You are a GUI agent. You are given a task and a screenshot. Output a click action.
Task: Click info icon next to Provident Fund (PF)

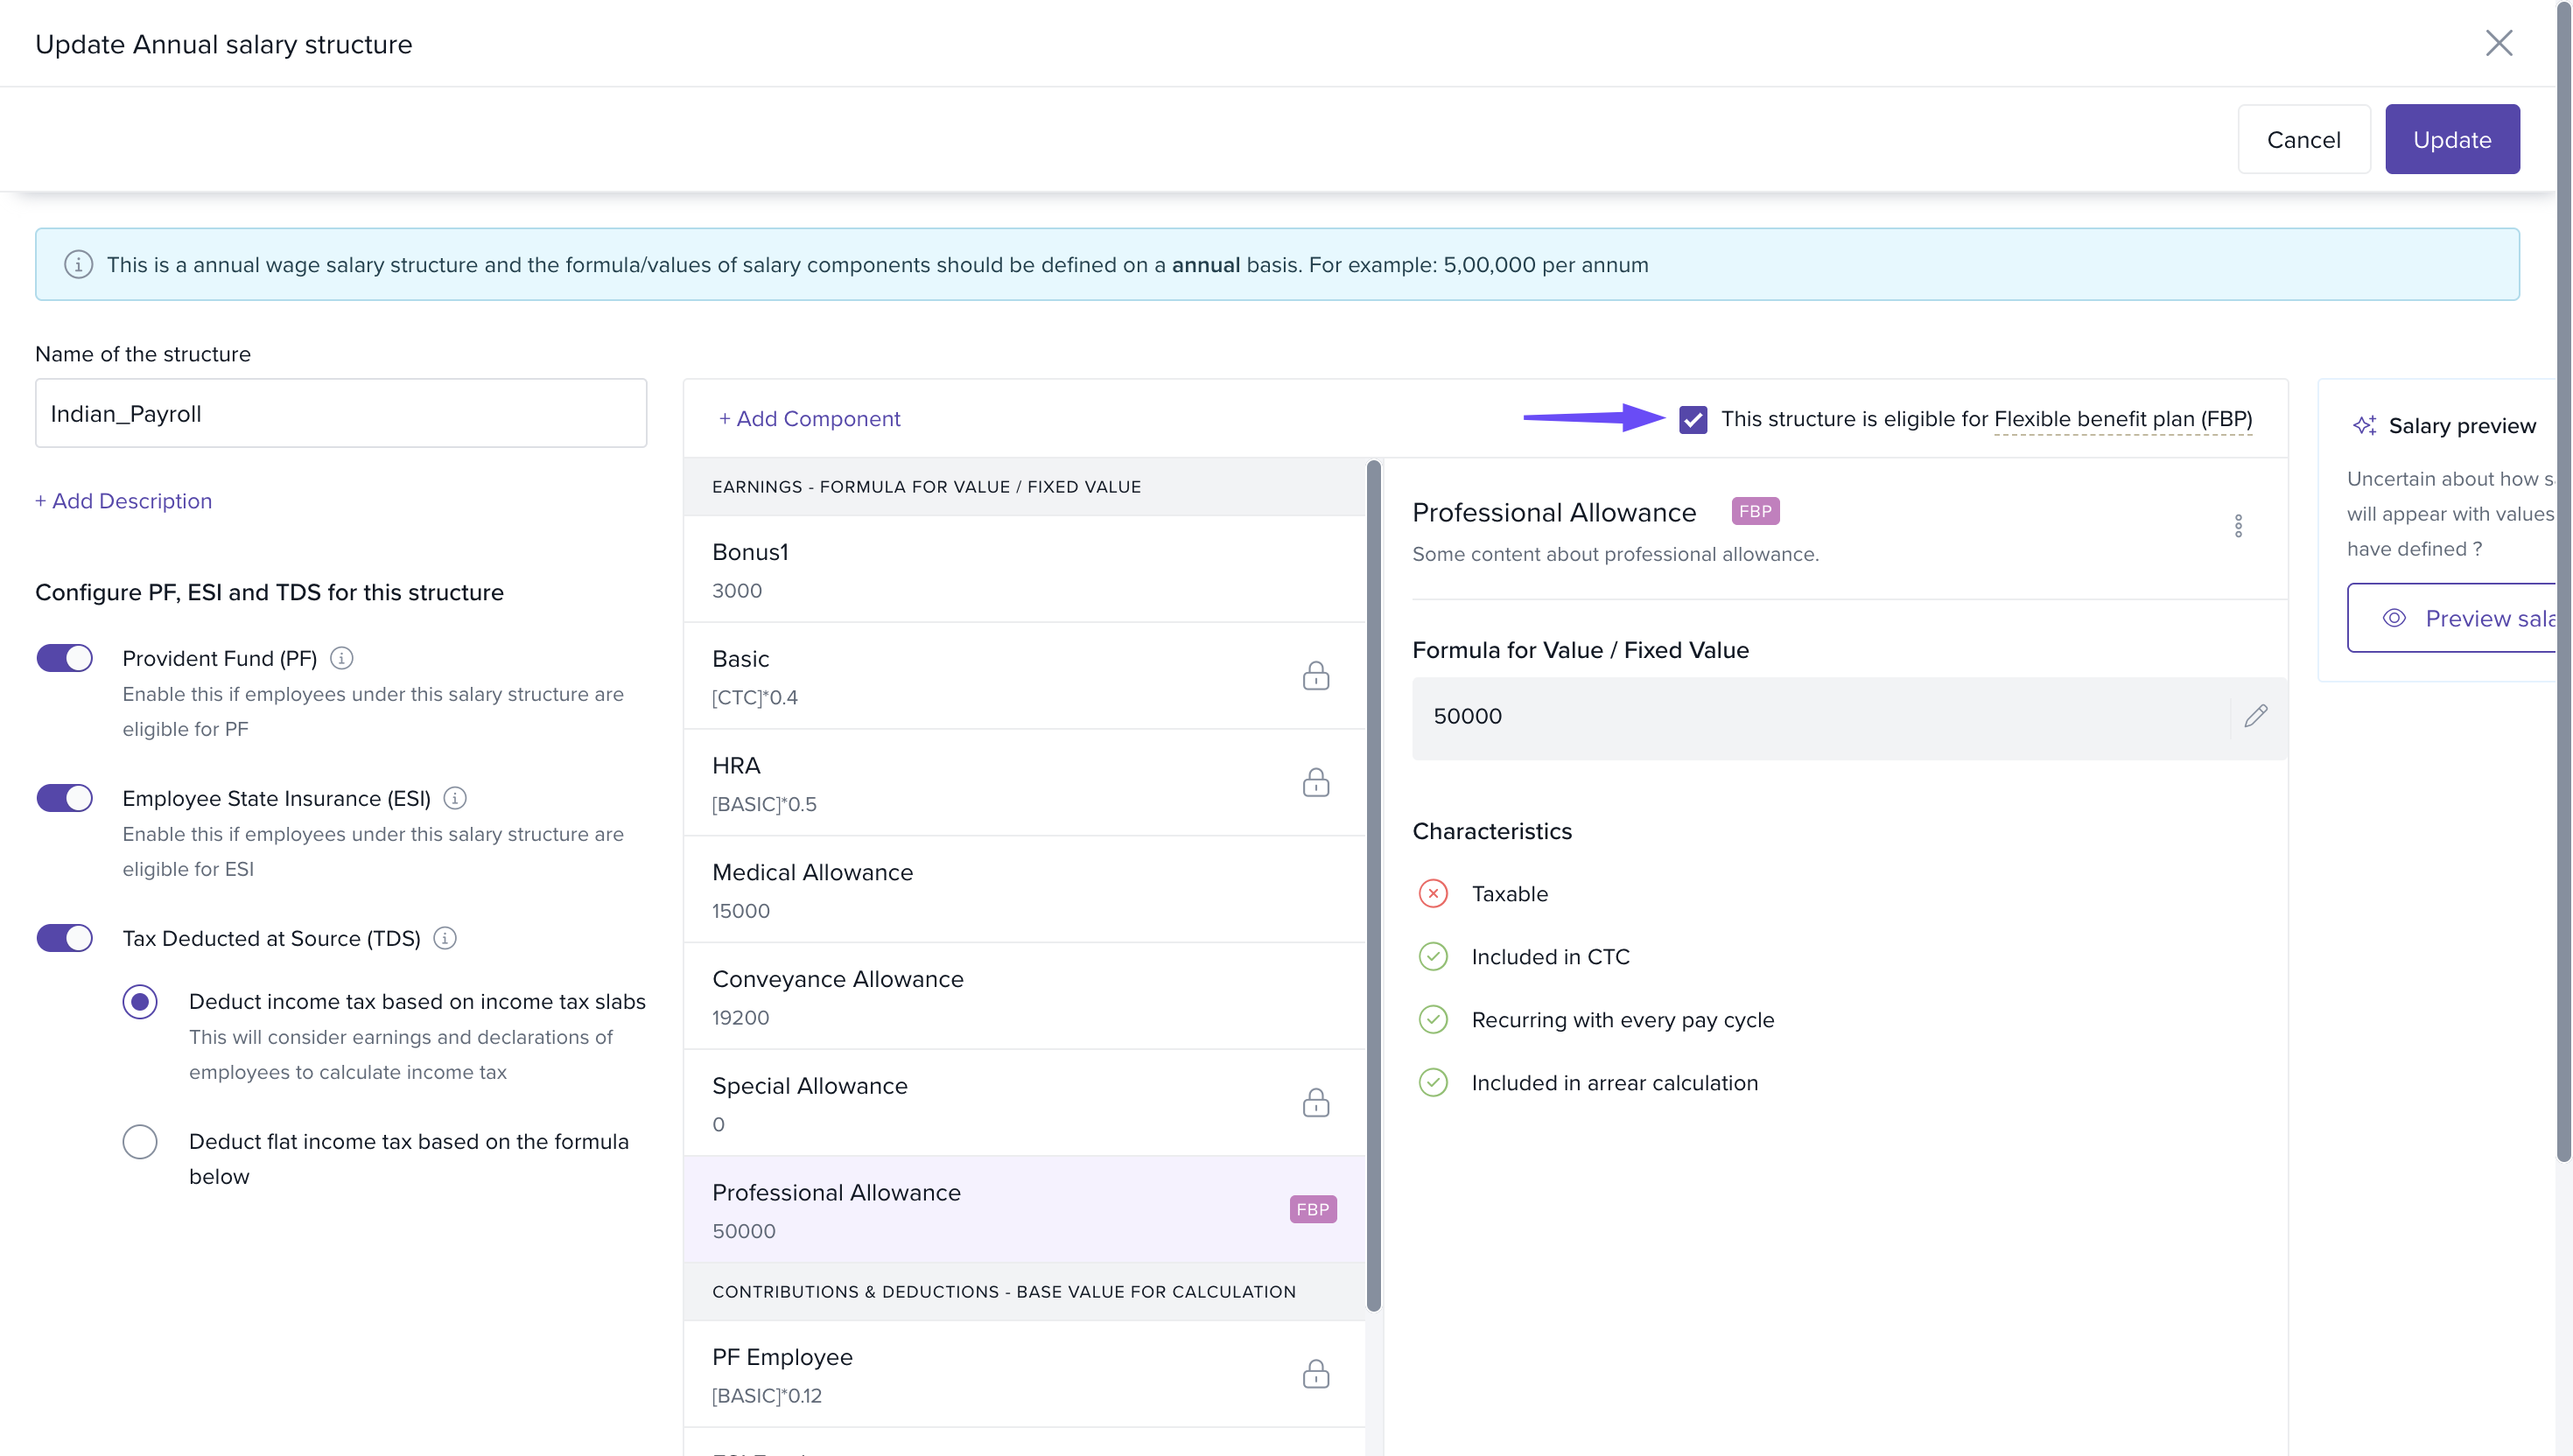point(341,658)
